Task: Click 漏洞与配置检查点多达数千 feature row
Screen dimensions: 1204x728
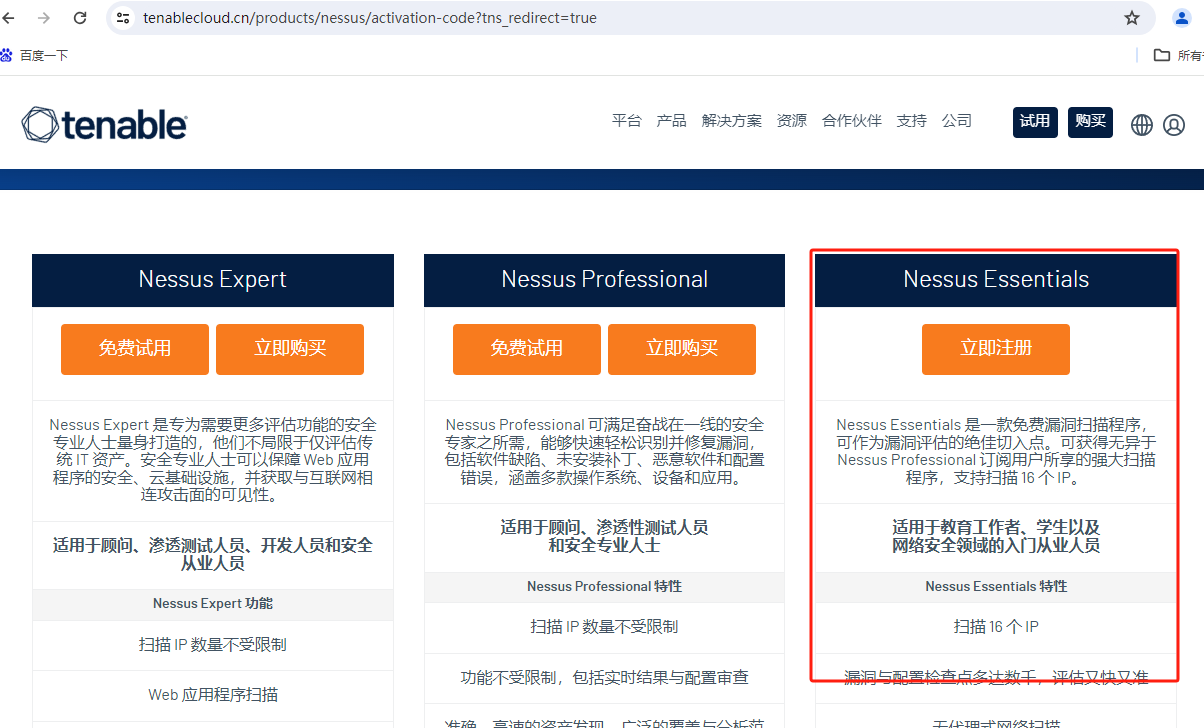Action: (996, 678)
